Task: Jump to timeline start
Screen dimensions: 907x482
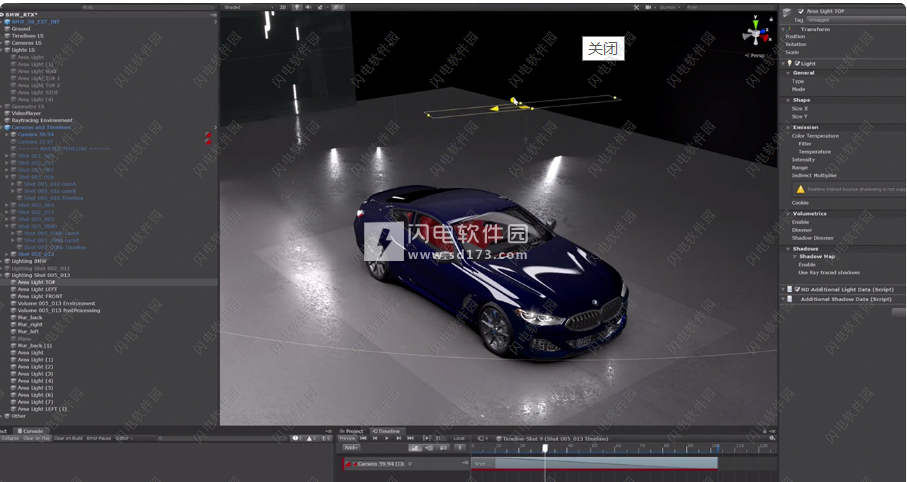Action: point(363,439)
